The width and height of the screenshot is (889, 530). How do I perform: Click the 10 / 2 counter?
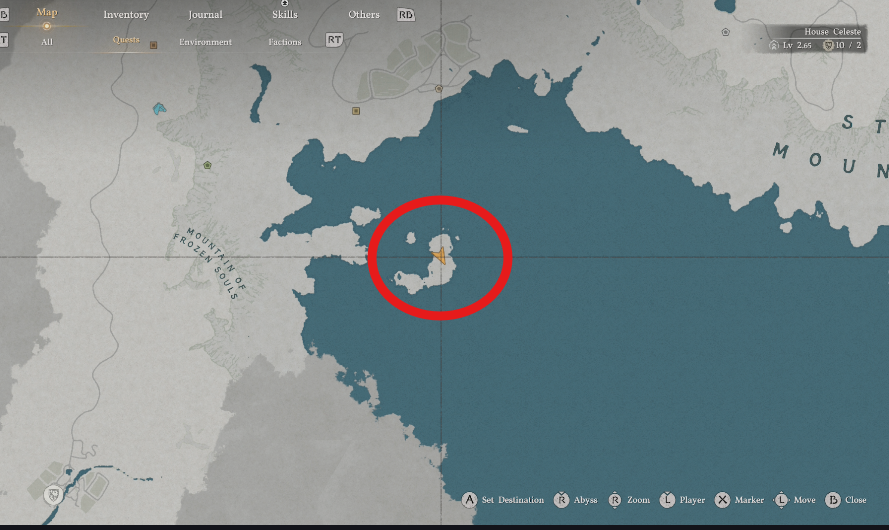(x=848, y=45)
